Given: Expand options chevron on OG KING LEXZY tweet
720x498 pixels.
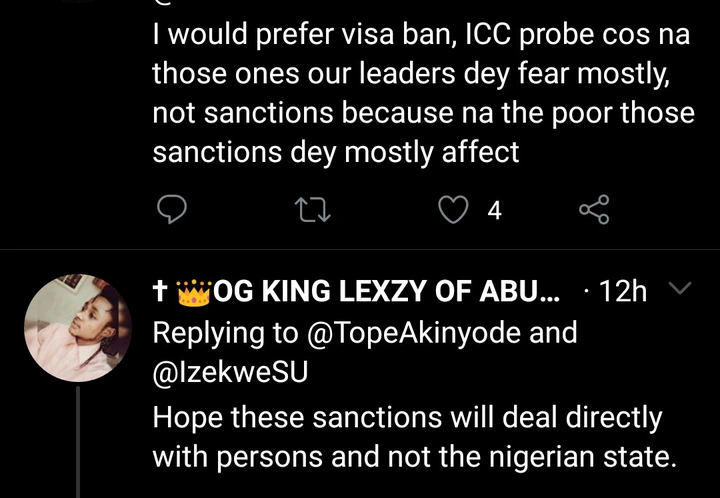Looking at the screenshot, I should pyautogui.click(x=678, y=289).
